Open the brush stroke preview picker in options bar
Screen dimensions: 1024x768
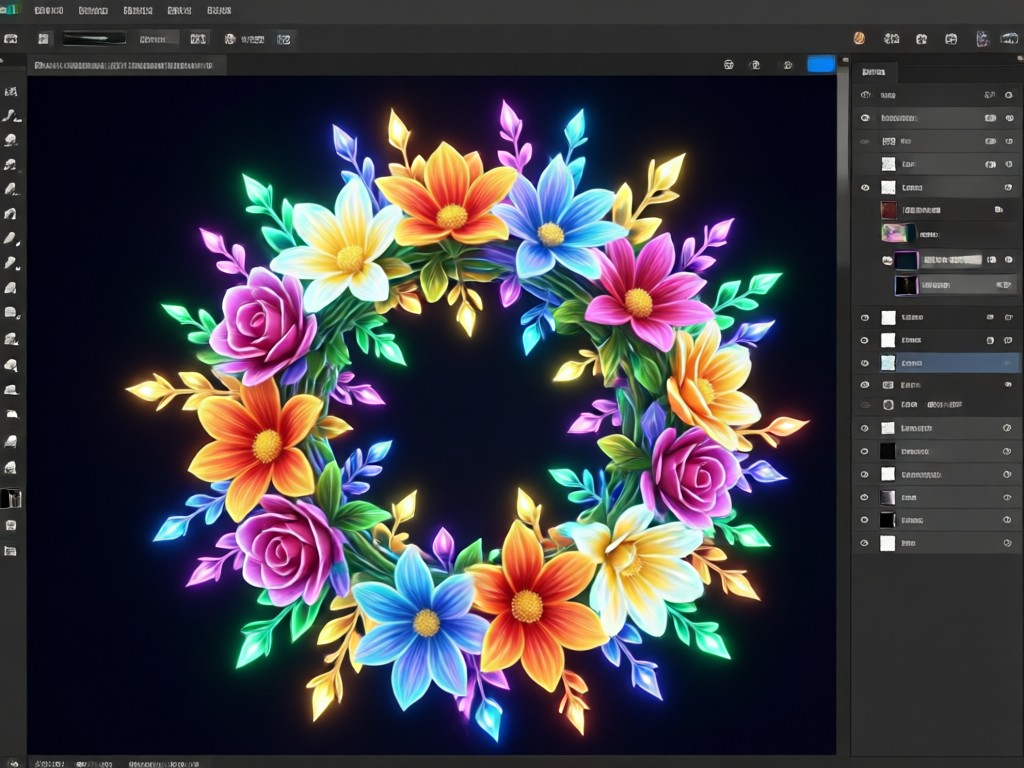95,39
